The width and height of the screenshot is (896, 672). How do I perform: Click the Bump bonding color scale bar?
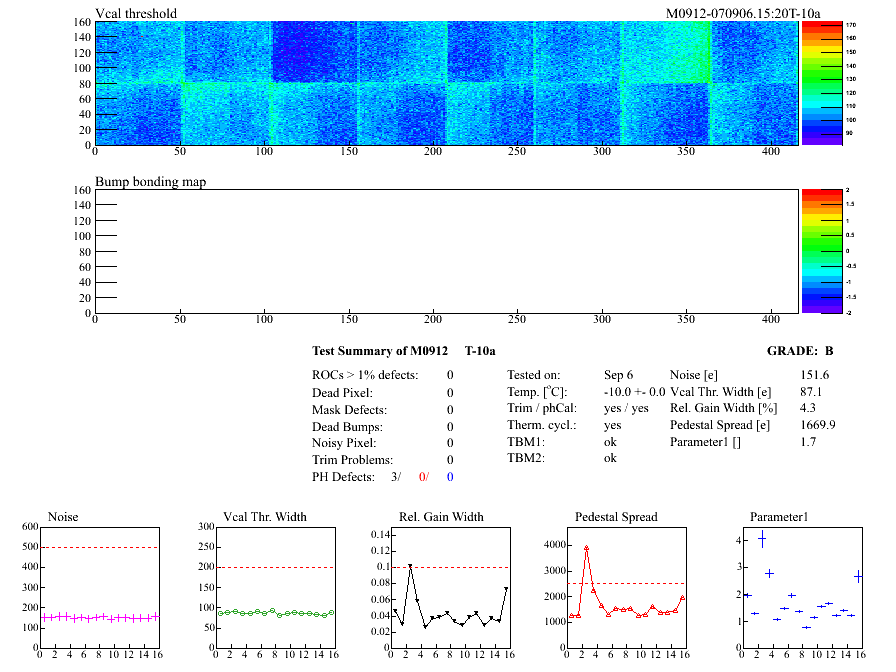pyautogui.click(x=822, y=251)
